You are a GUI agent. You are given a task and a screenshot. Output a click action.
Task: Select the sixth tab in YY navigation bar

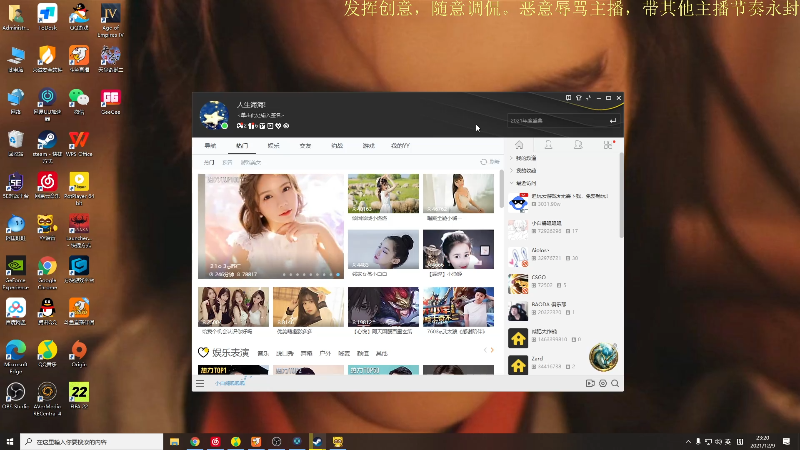coord(368,145)
